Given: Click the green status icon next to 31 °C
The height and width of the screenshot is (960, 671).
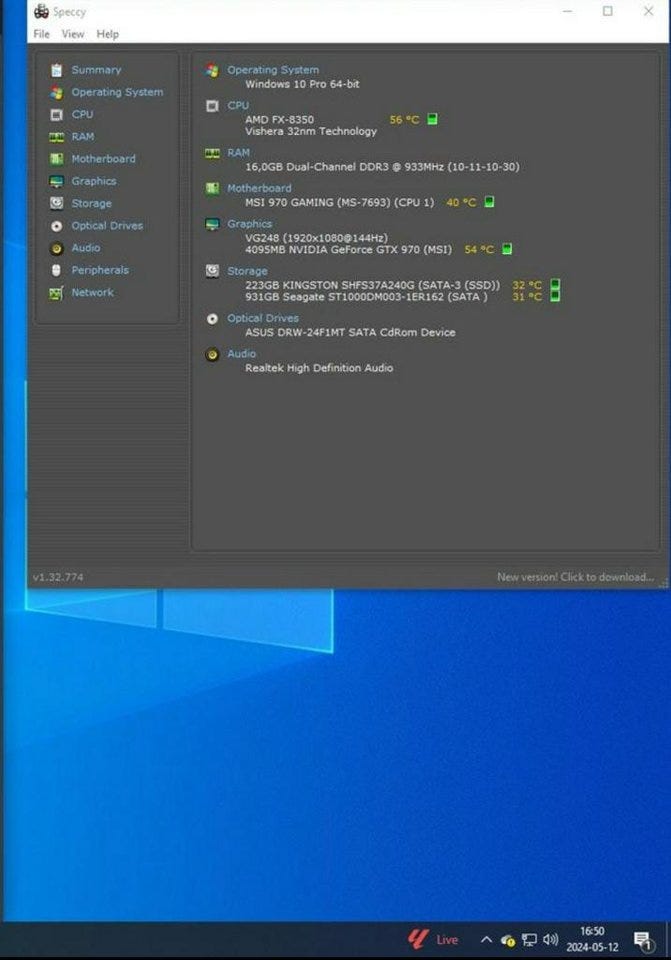Looking at the screenshot, I should click(x=555, y=296).
